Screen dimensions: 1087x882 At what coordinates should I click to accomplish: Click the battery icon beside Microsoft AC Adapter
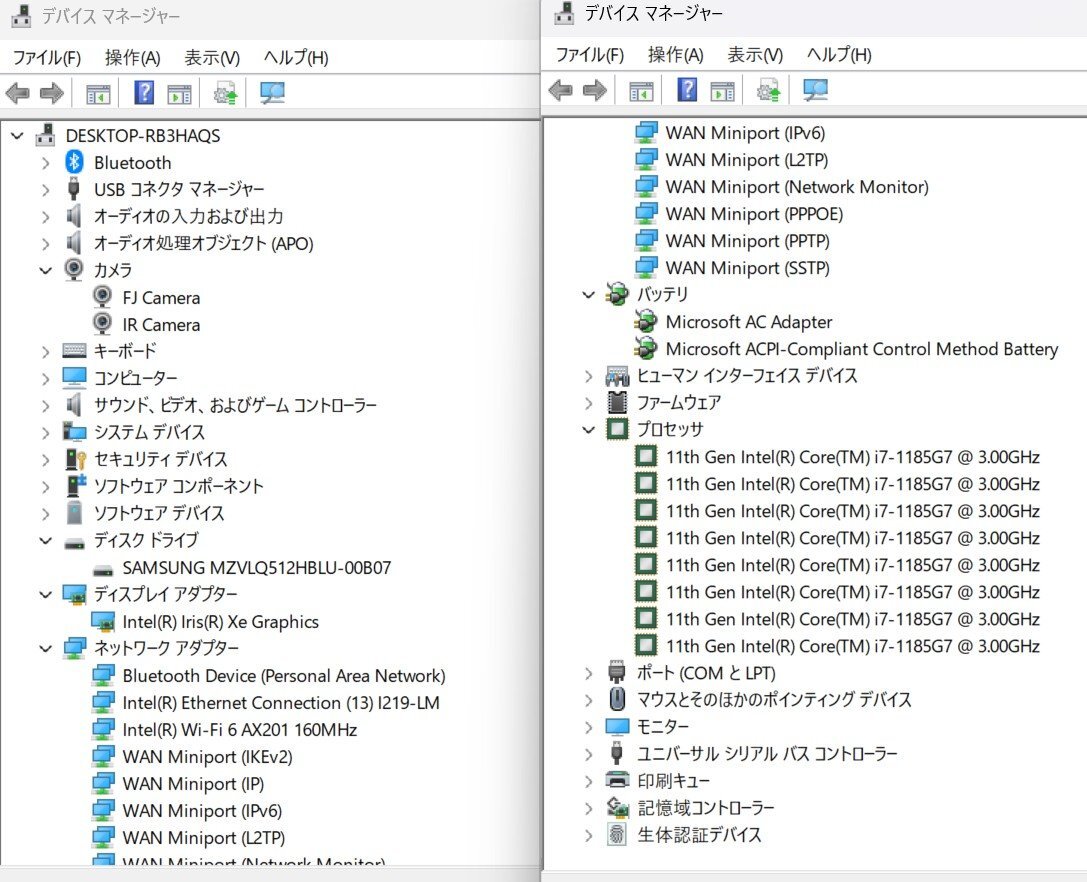(x=647, y=322)
